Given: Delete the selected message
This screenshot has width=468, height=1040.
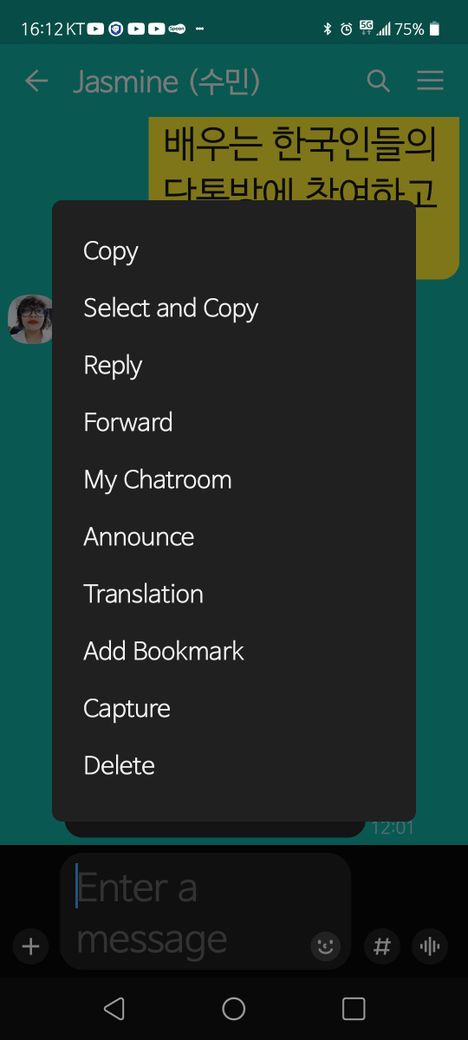Looking at the screenshot, I should click(234, 765).
